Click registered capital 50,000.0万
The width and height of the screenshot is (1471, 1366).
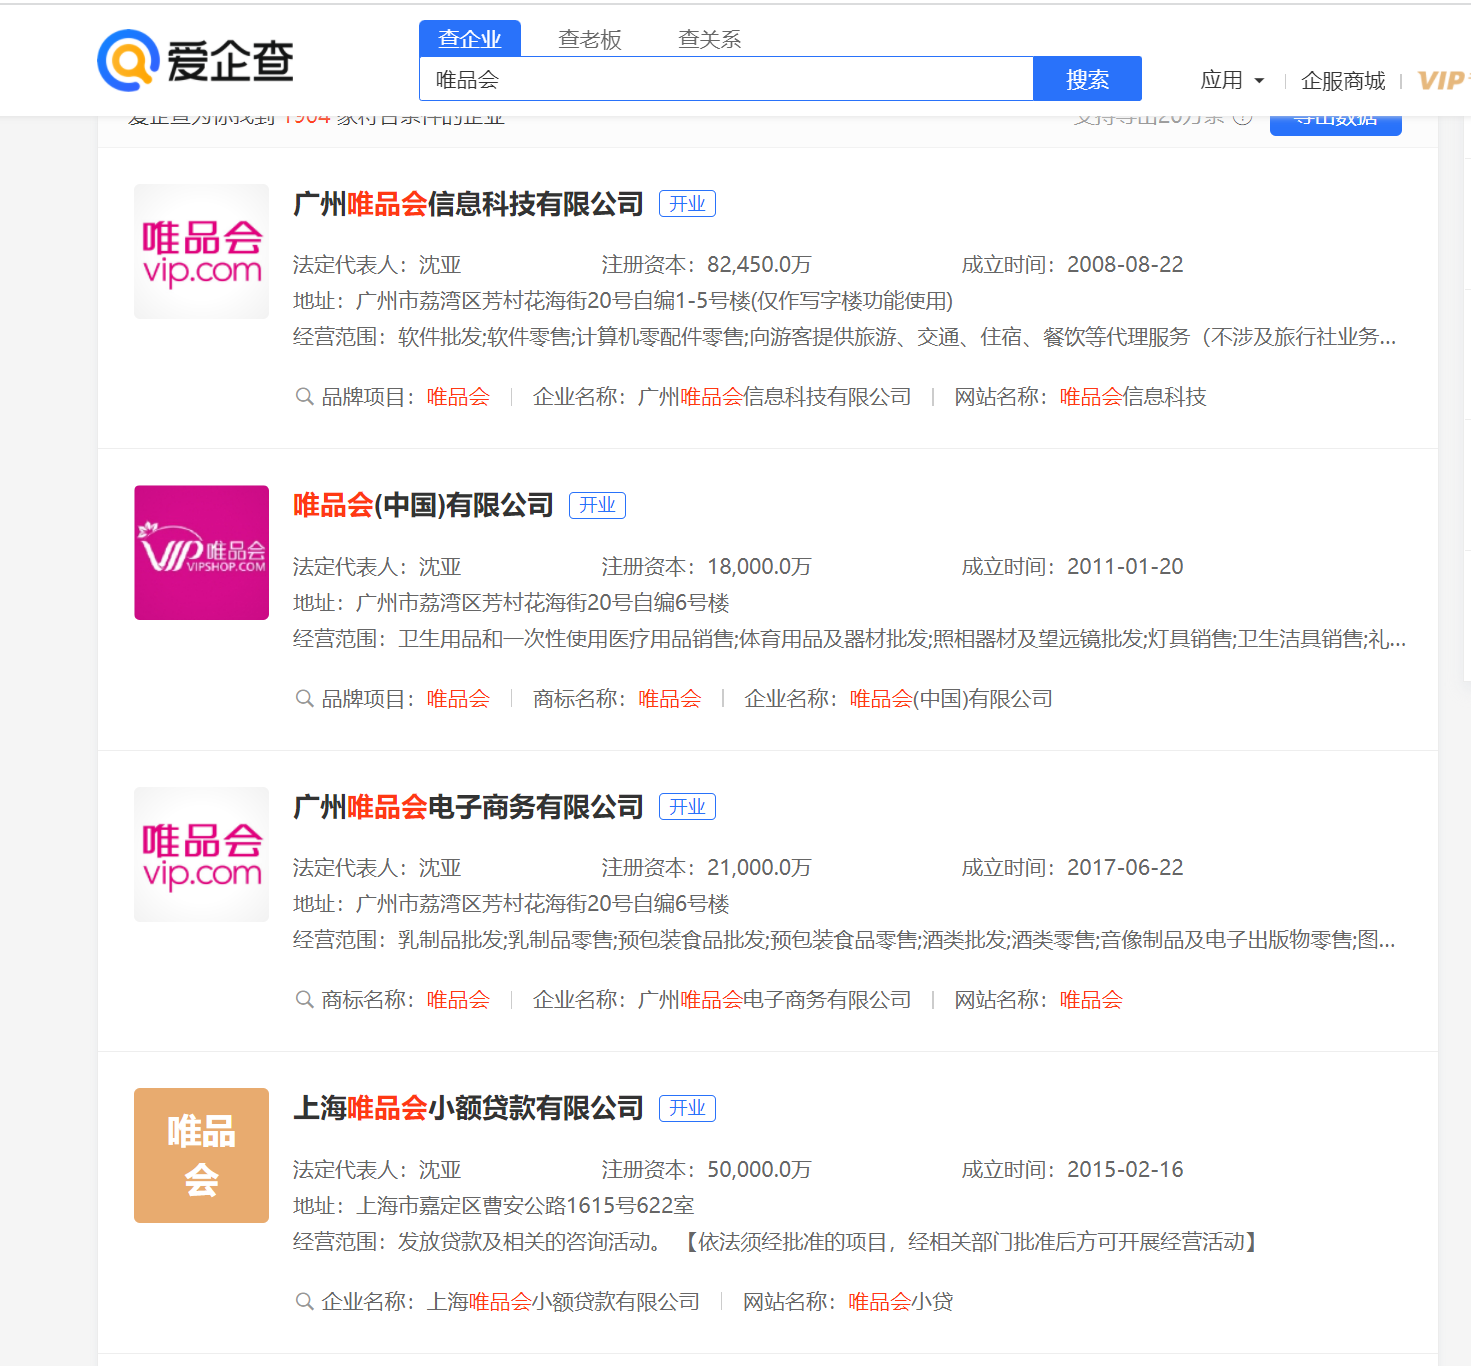pyautogui.click(x=759, y=1170)
